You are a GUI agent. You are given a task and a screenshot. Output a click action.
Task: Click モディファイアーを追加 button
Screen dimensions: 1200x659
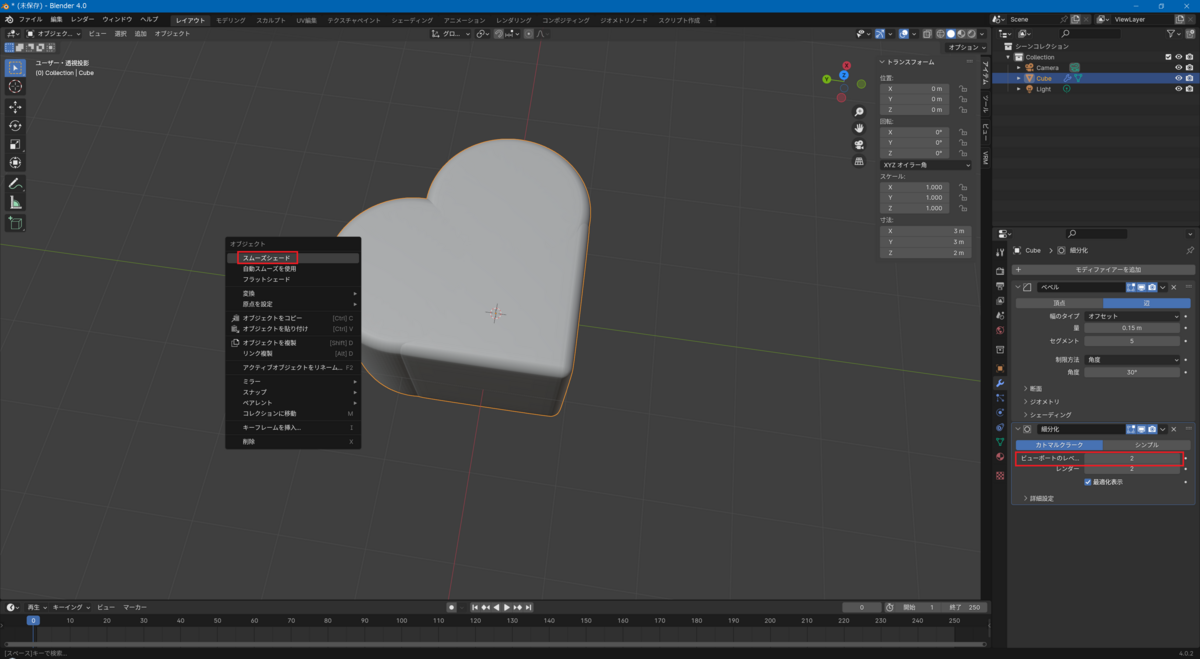pos(1104,269)
